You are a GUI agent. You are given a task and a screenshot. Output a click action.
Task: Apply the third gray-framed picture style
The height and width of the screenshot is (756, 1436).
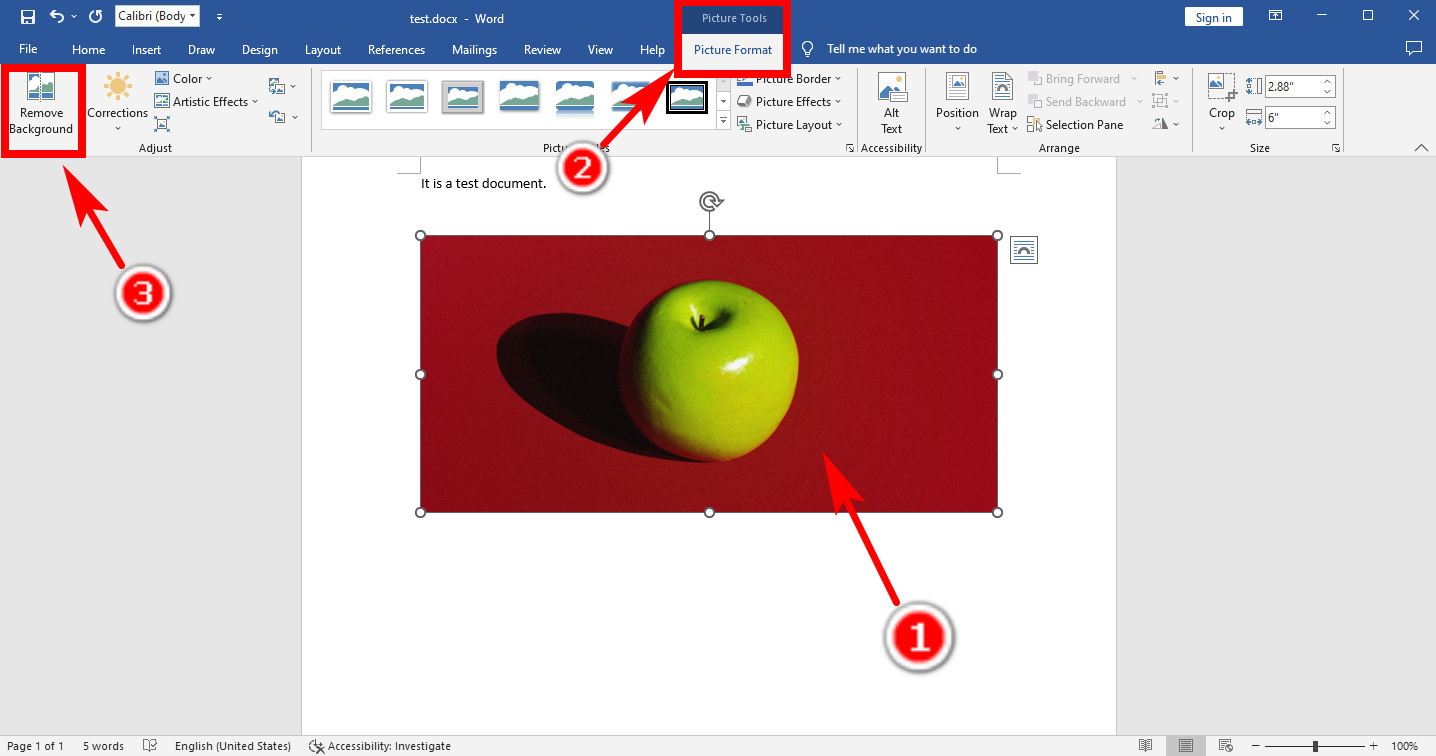[463, 97]
